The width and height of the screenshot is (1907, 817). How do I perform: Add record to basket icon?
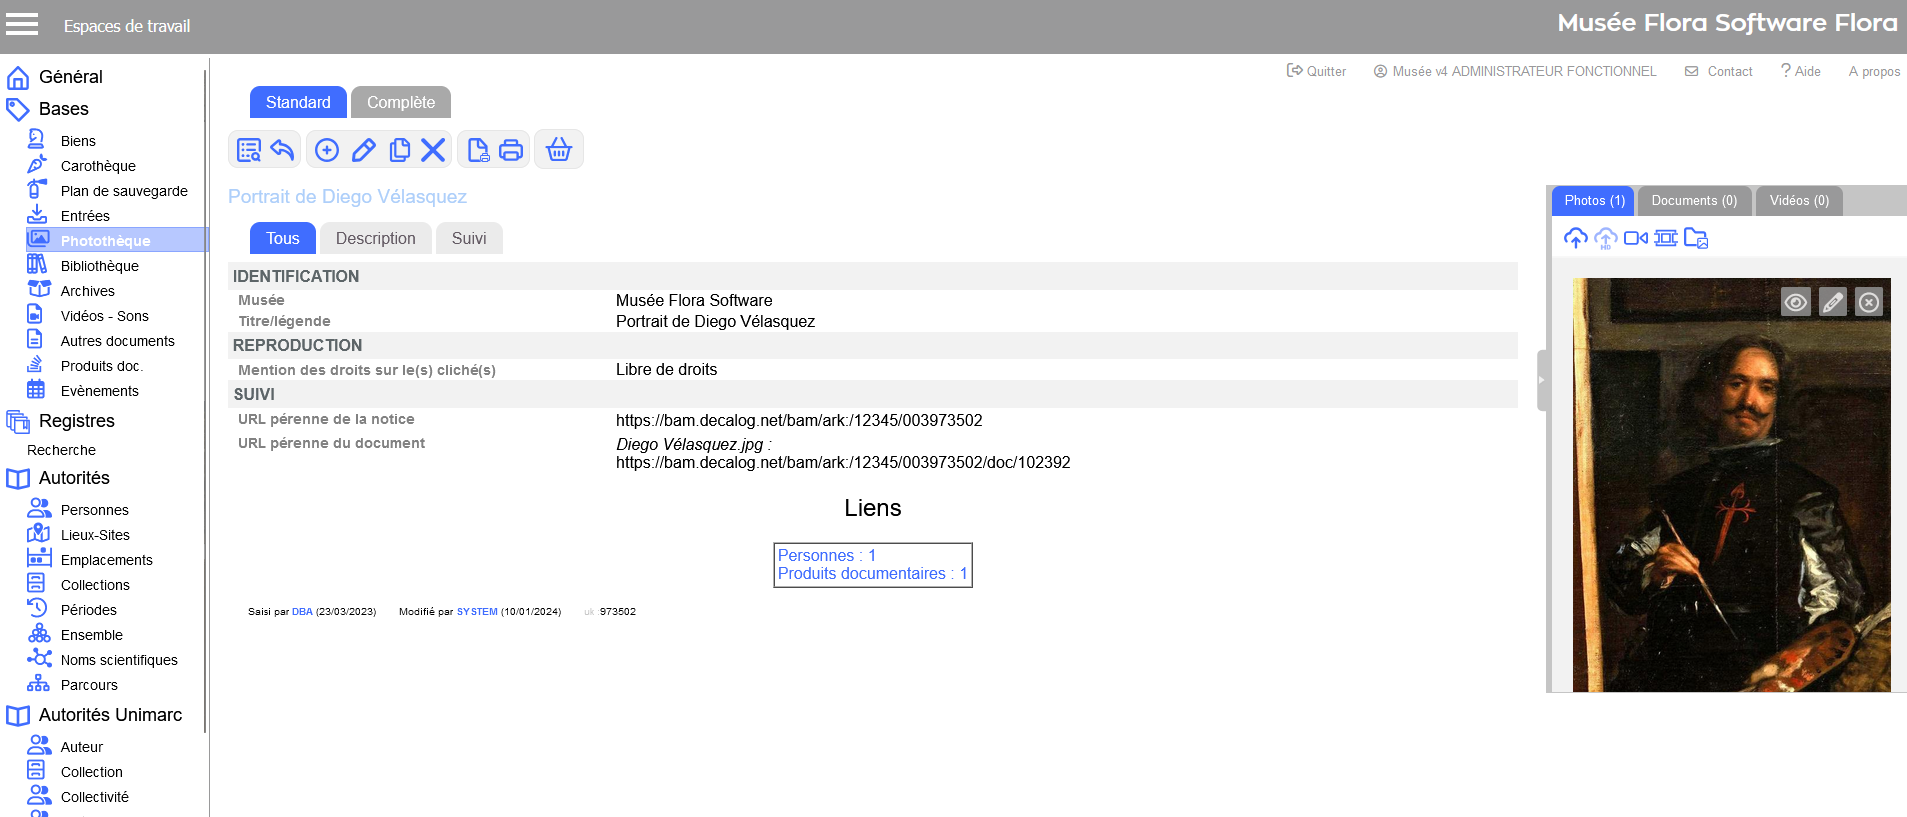tap(559, 150)
